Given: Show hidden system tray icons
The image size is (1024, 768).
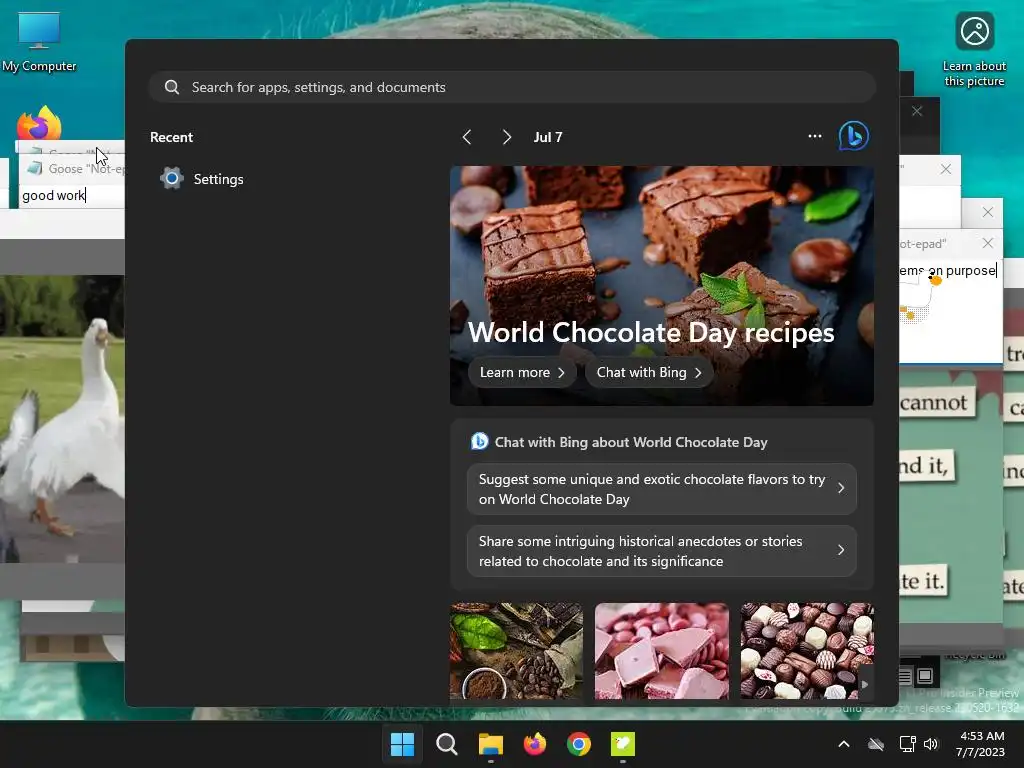Looking at the screenshot, I should point(844,744).
